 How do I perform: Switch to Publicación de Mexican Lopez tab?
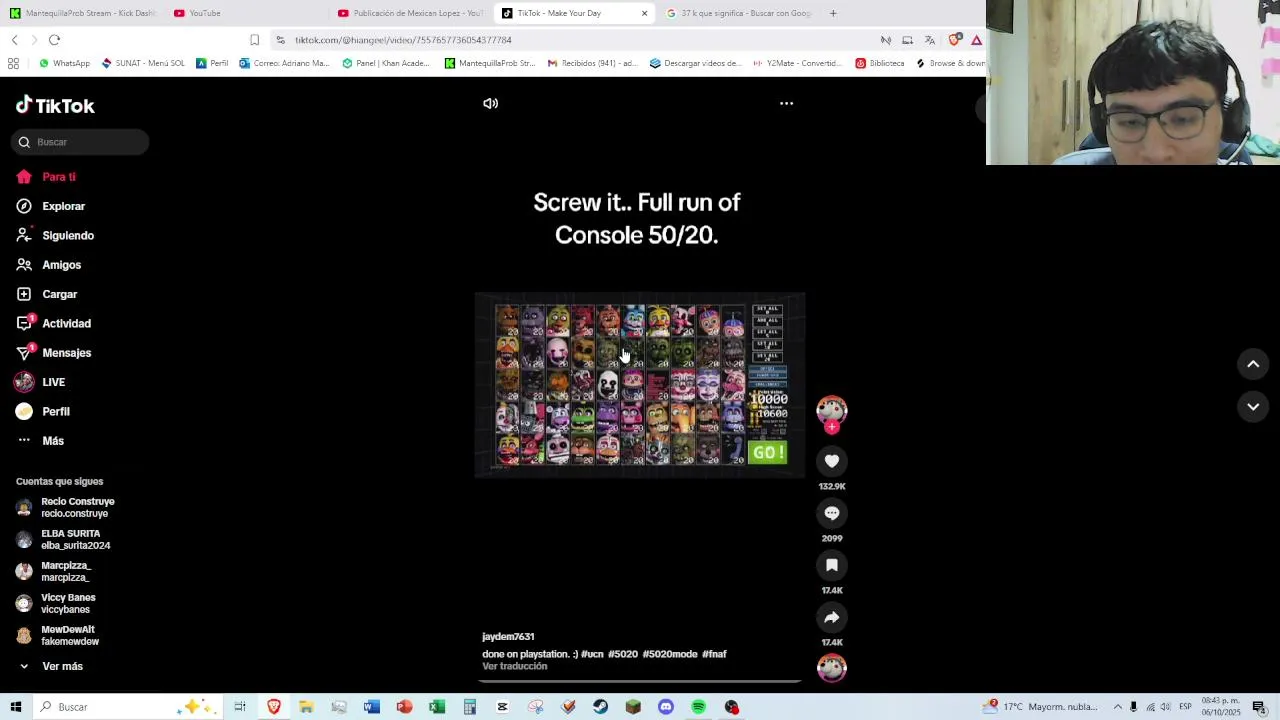[x=410, y=13]
